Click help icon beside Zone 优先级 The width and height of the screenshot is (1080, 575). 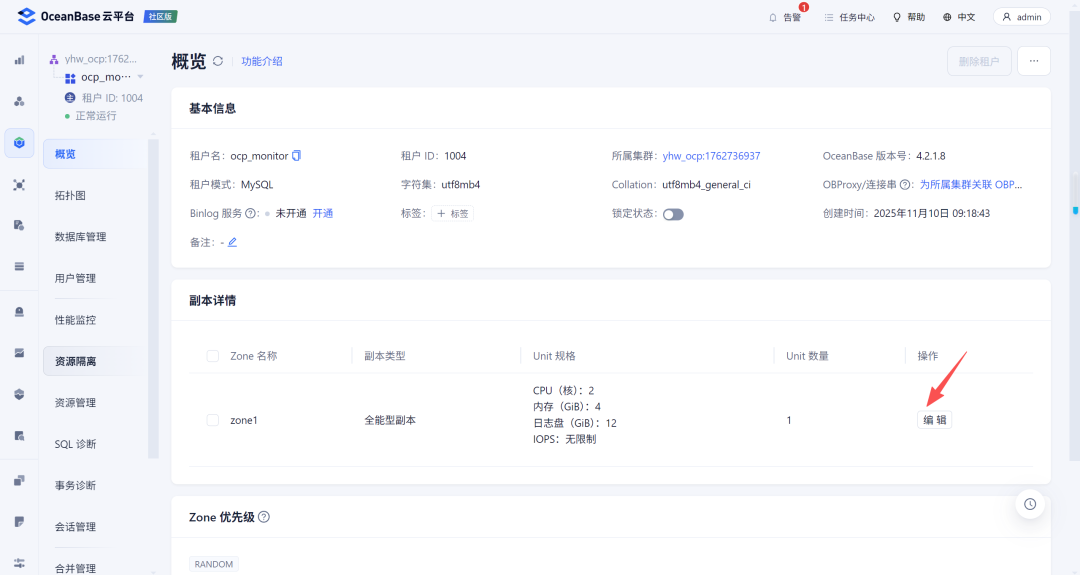coord(264,516)
